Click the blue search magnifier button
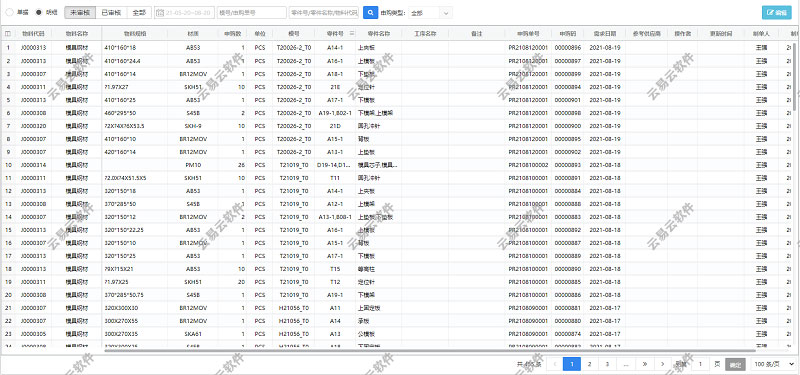 (370, 12)
